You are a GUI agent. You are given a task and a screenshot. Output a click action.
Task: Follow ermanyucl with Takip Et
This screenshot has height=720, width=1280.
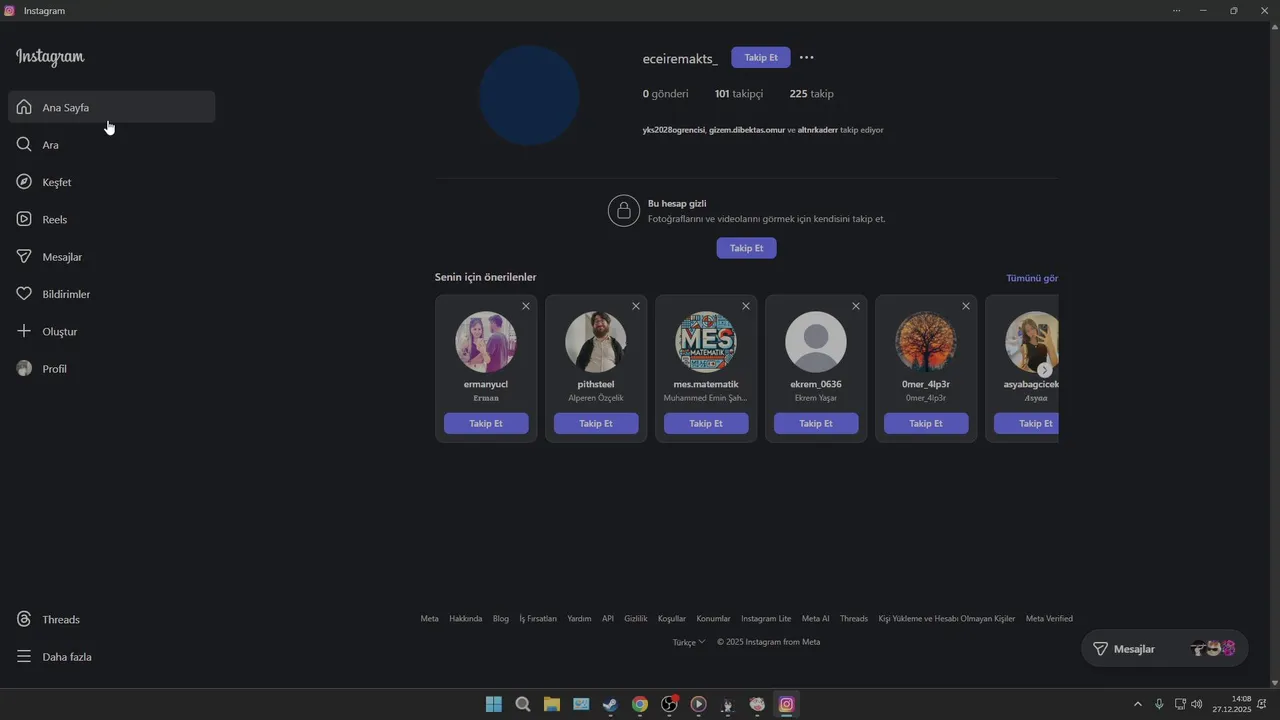click(486, 423)
